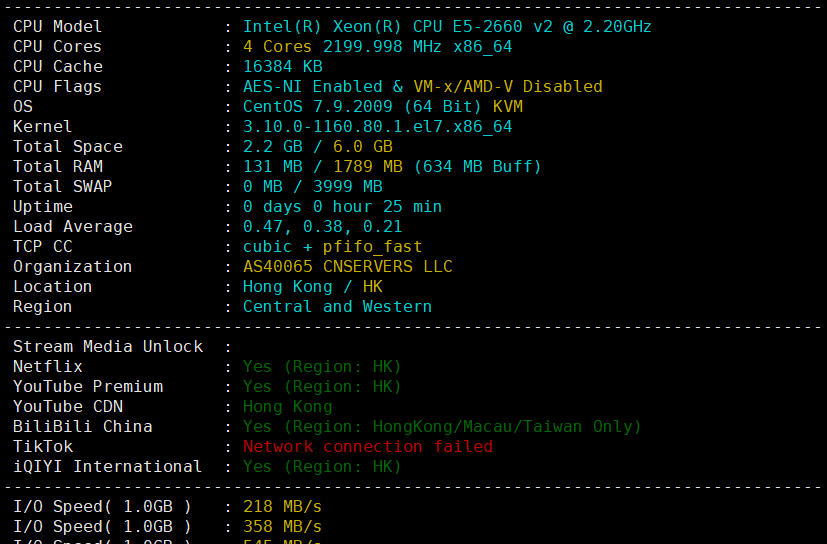Click the iQIYI International result Yes (Region: HK)
The image size is (827, 544).
322,467
